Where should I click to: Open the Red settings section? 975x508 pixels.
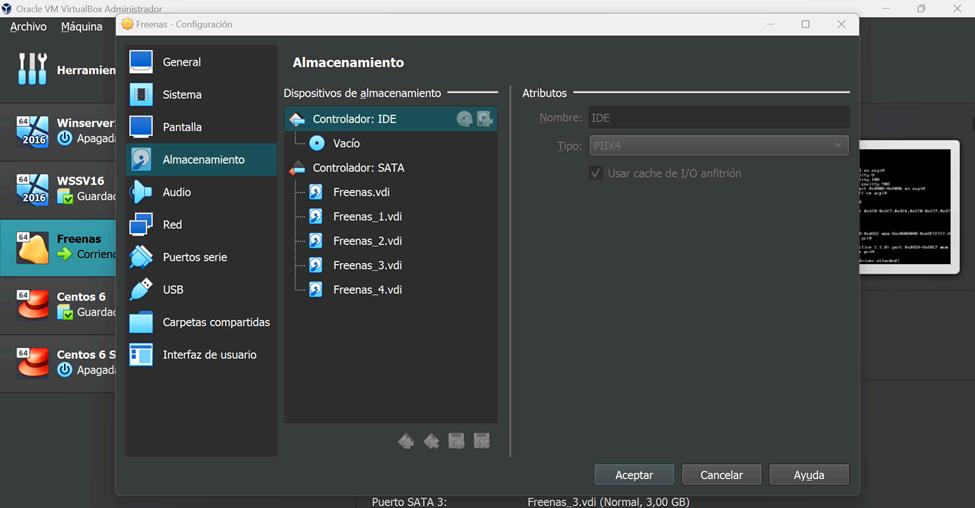pos(201,224)
